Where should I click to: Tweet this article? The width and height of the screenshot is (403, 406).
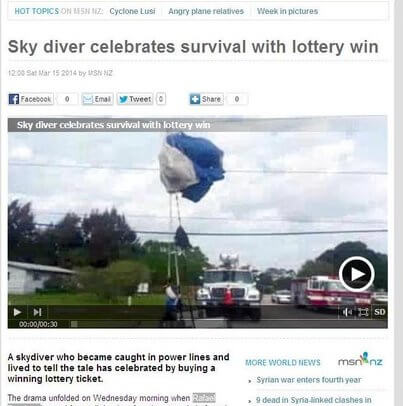pyautogui.click(x=135, y=99)
